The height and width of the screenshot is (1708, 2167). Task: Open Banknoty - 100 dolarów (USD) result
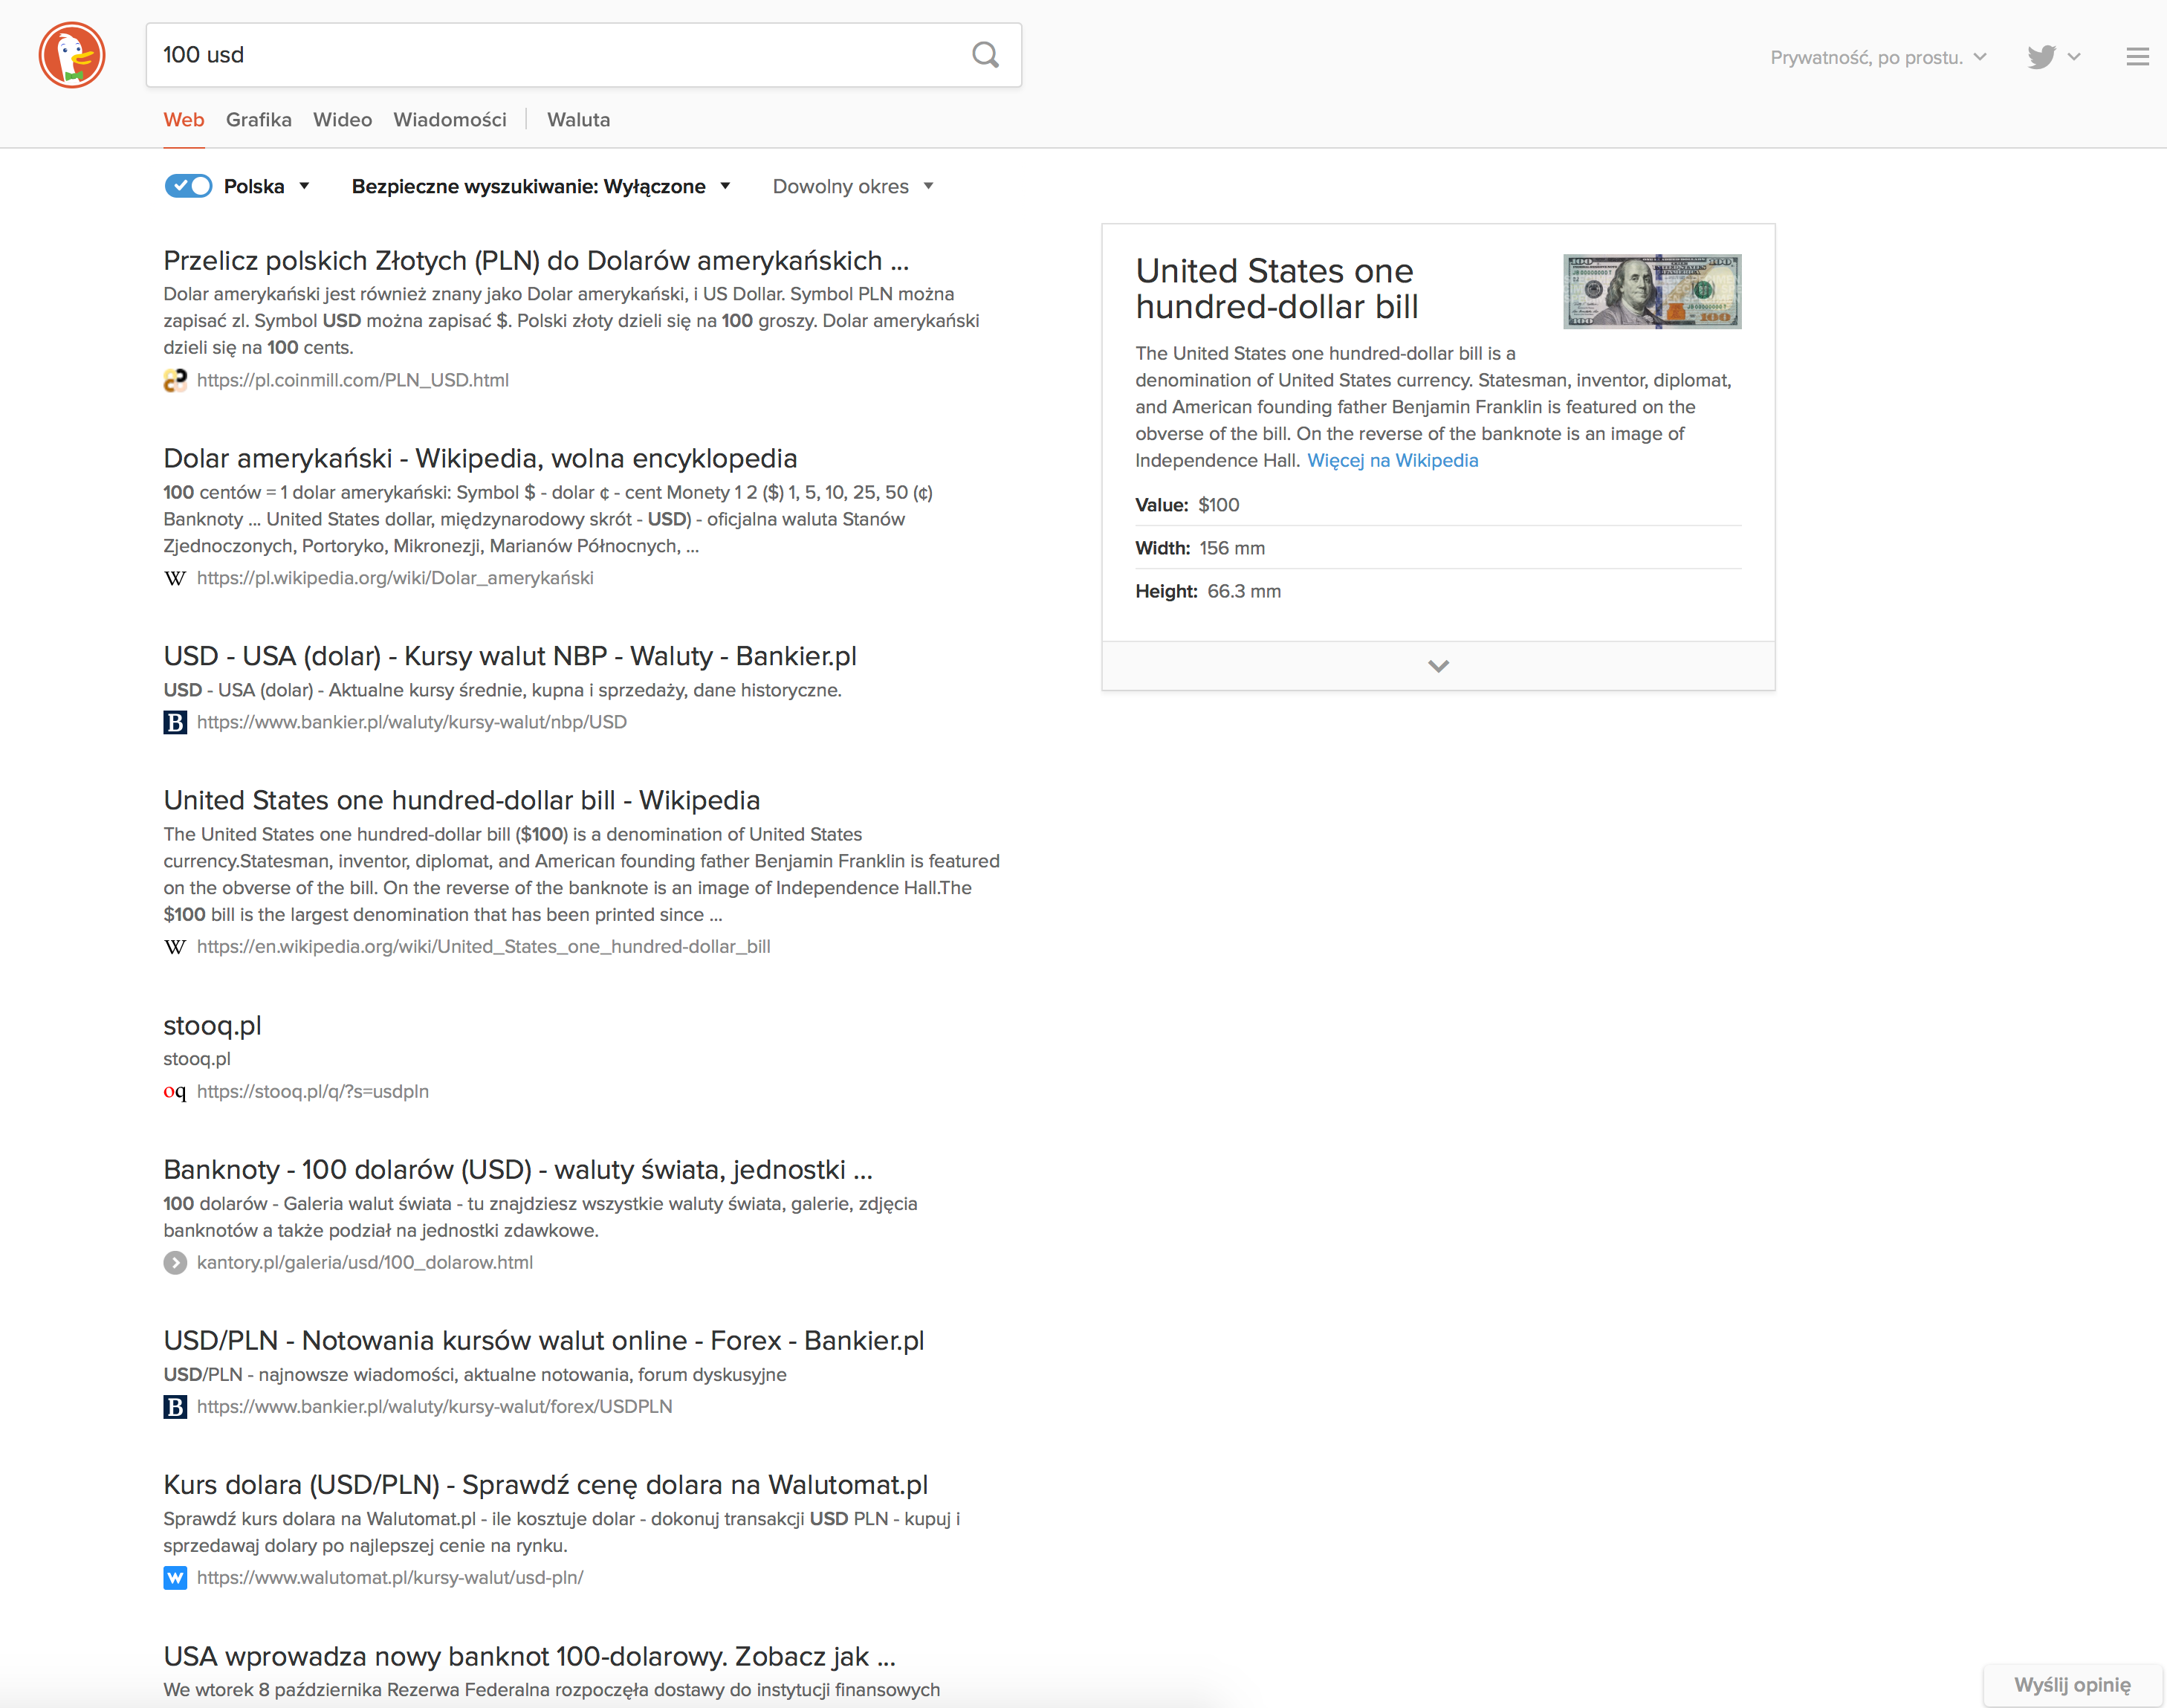[518, 1170]
